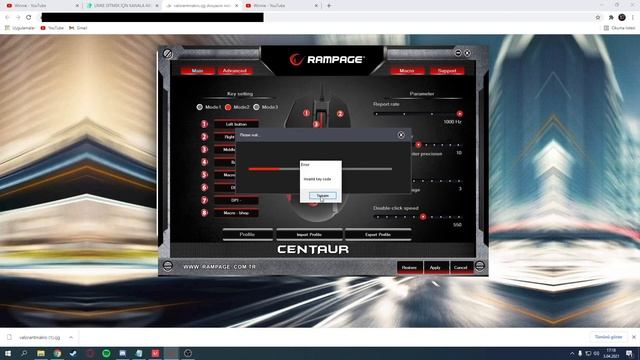Click key number 6 icon in list
The height and width of the screenshot is (360, 640).
[x=204, y=187]
